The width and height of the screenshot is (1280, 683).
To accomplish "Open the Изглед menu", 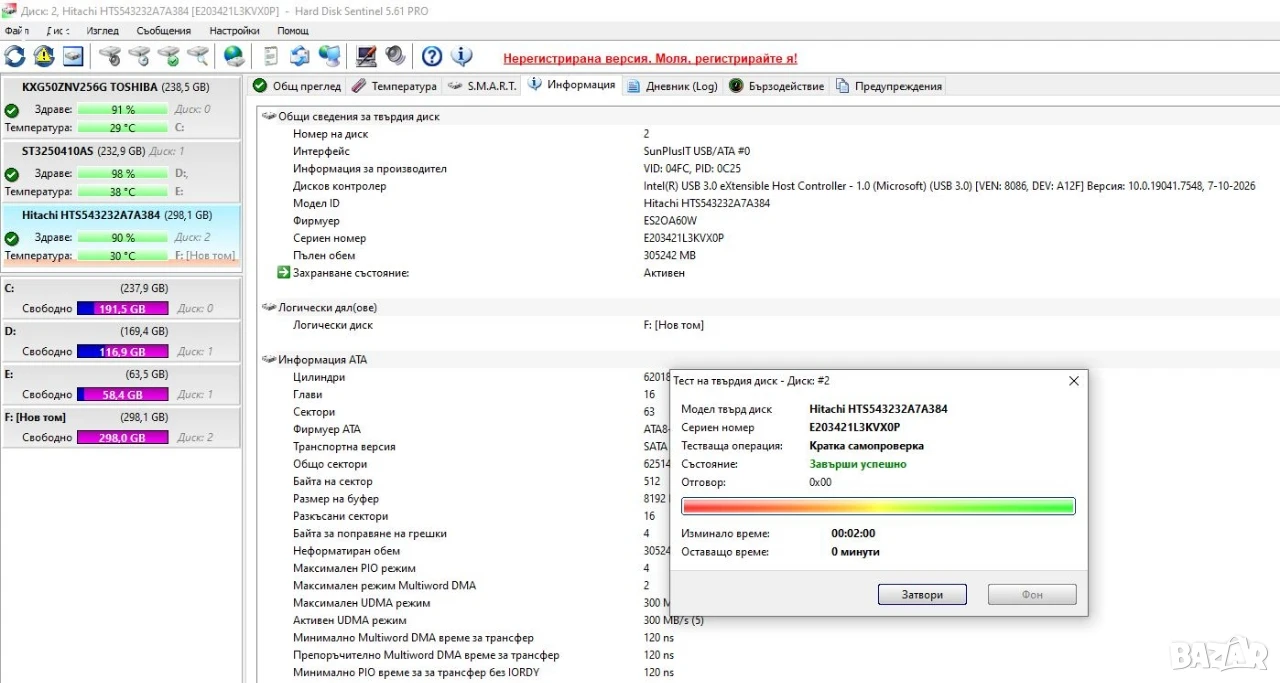I will [x=102, y=31].
